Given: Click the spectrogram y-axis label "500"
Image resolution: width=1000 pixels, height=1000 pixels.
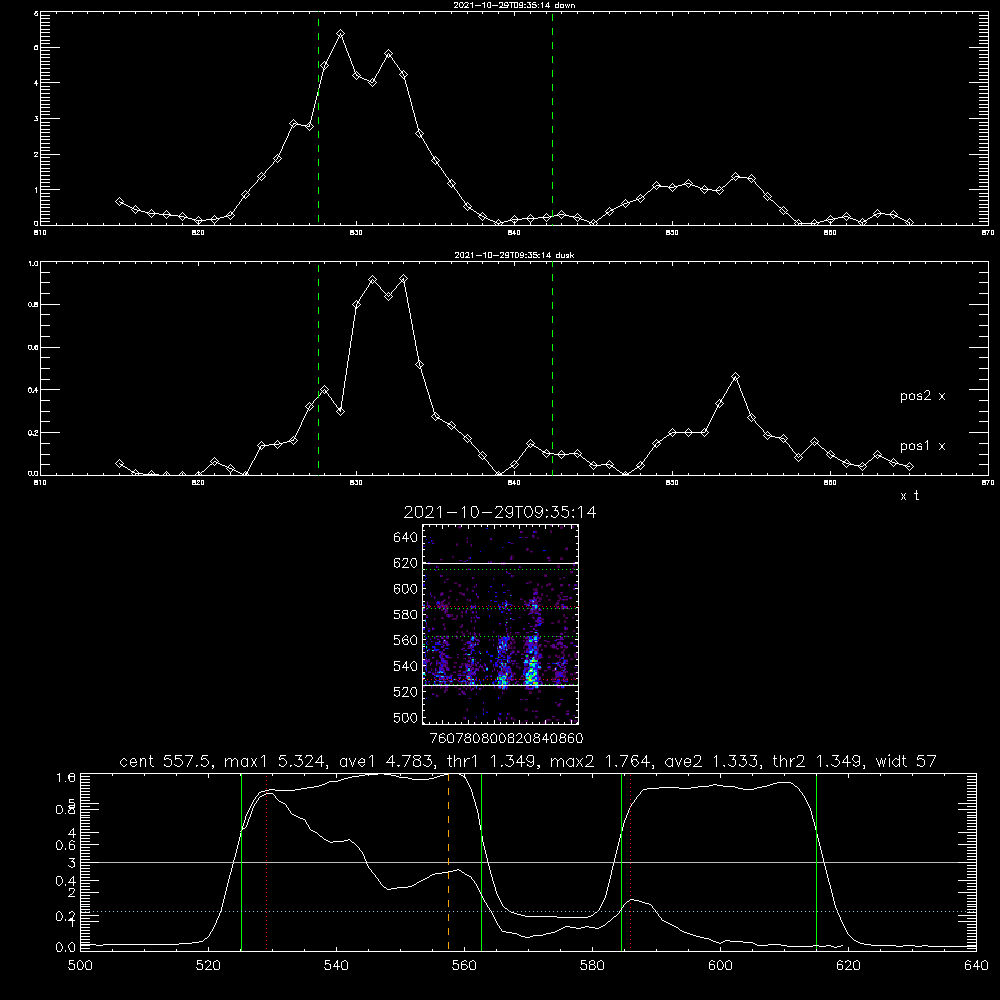Looking at the screenshot, I should pos(406,717).
